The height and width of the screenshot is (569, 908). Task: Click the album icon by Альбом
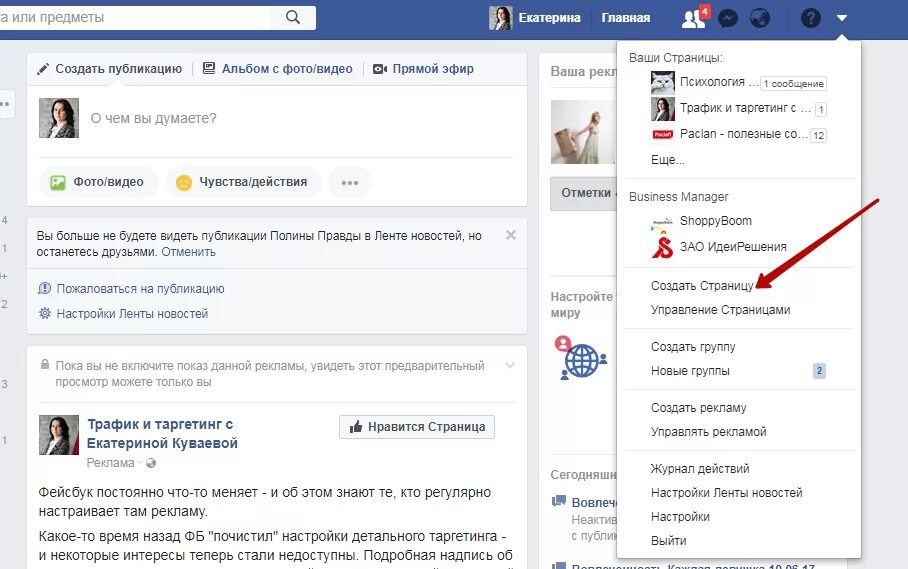tap(209, 68)
